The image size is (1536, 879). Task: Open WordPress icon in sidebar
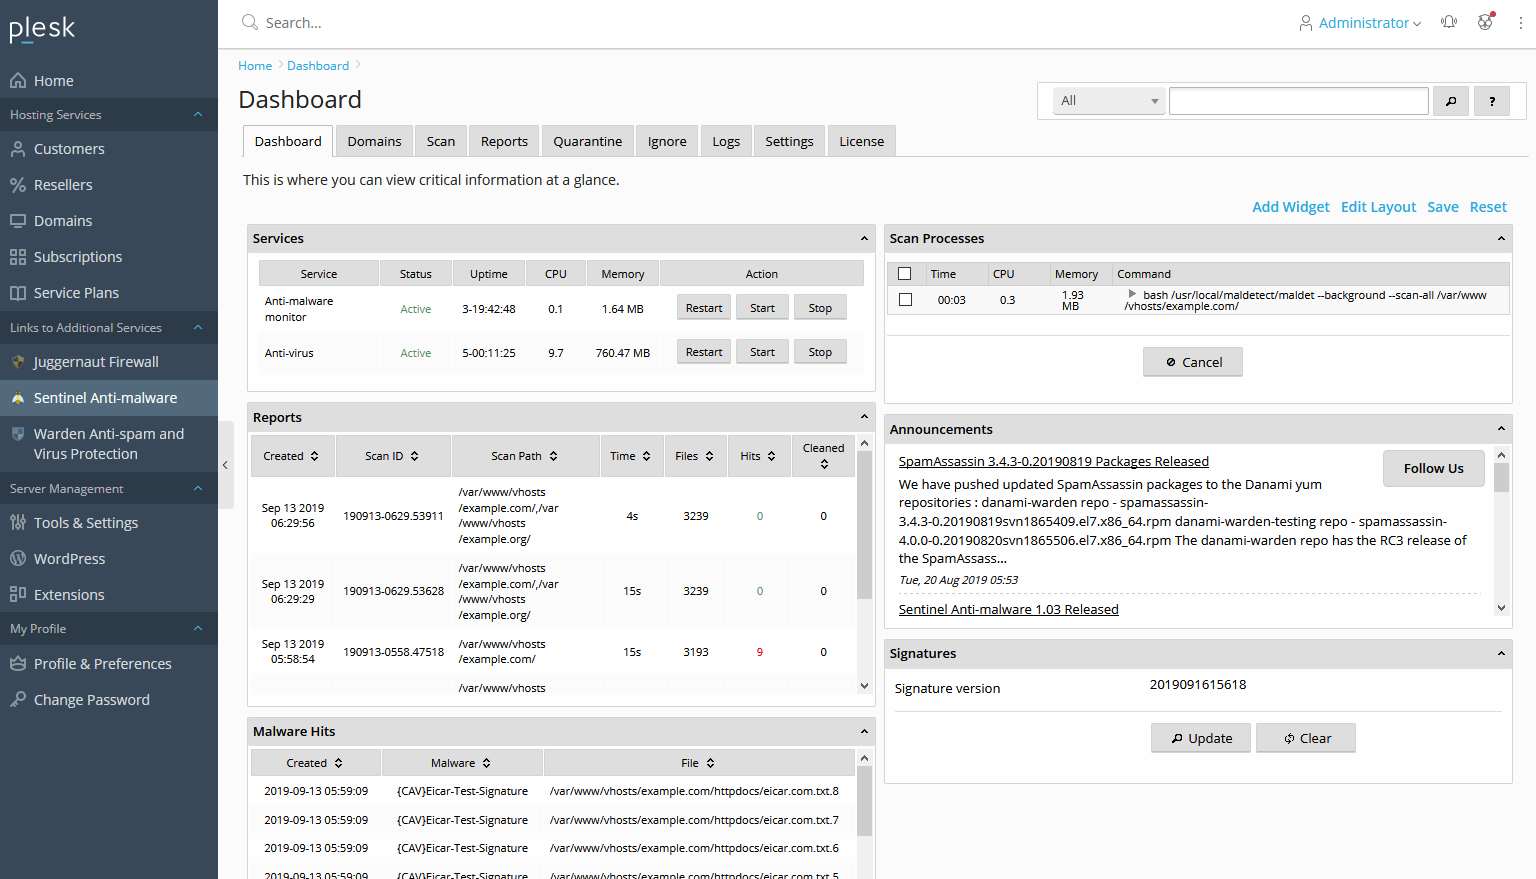[x=18, y=559]
